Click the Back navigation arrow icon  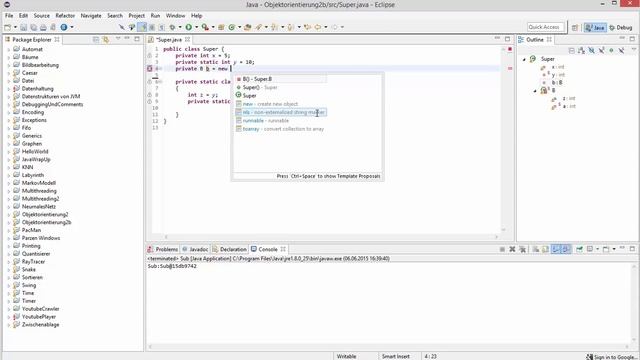click(318, 27)
